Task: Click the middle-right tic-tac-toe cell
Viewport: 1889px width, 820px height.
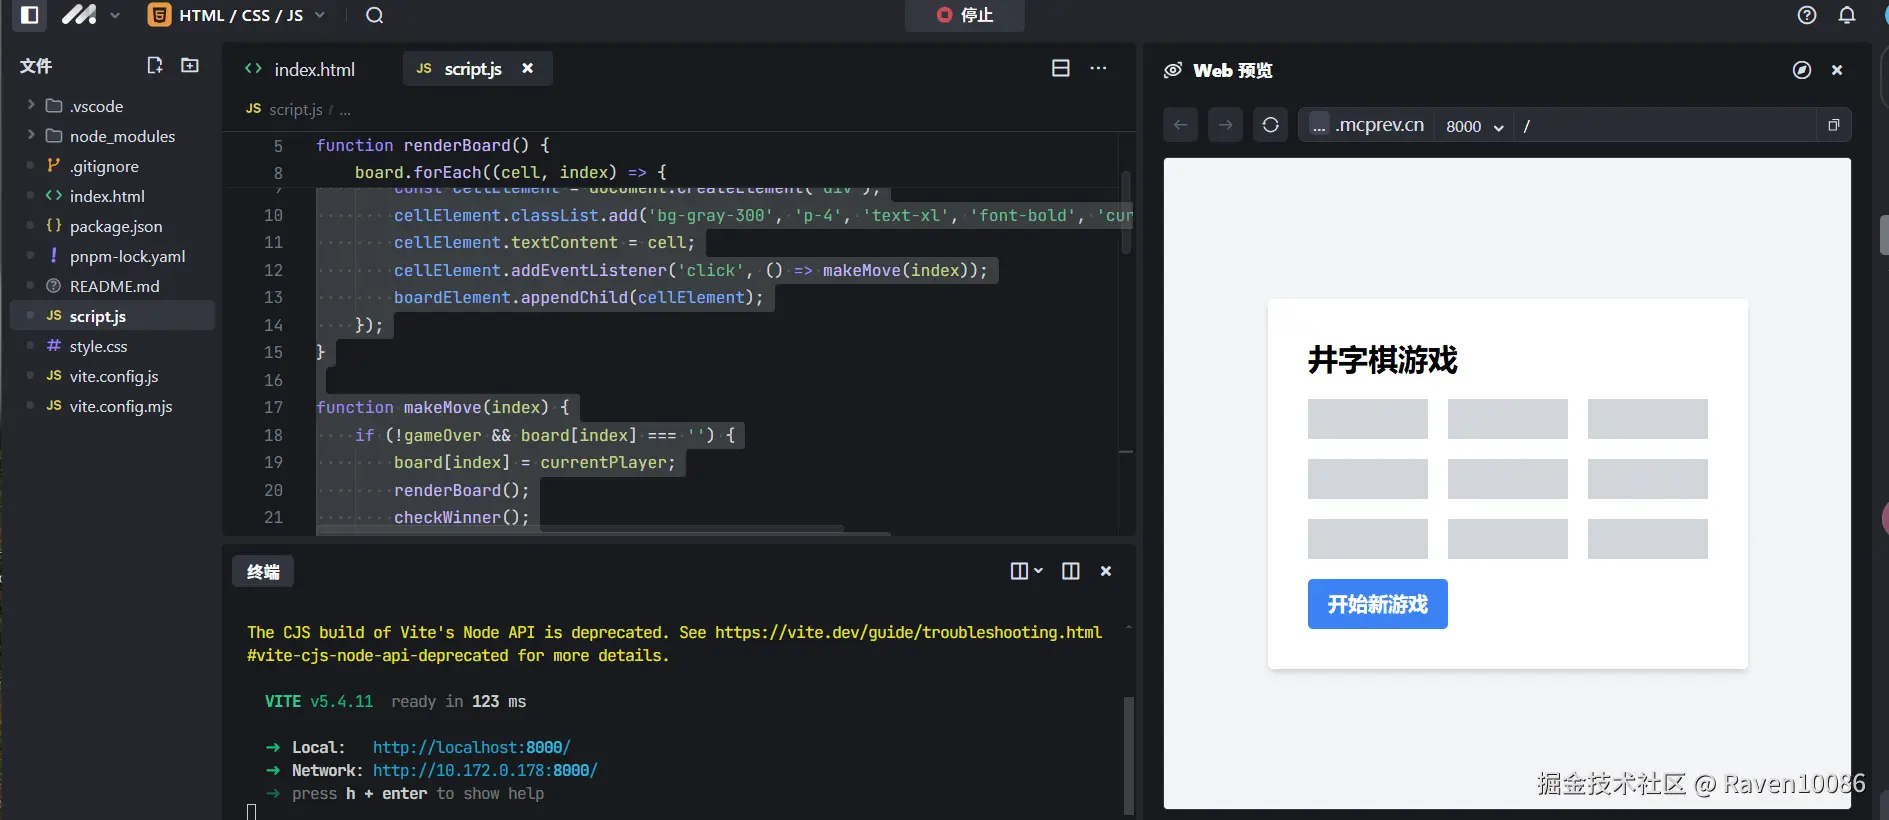Action: 1647,479
